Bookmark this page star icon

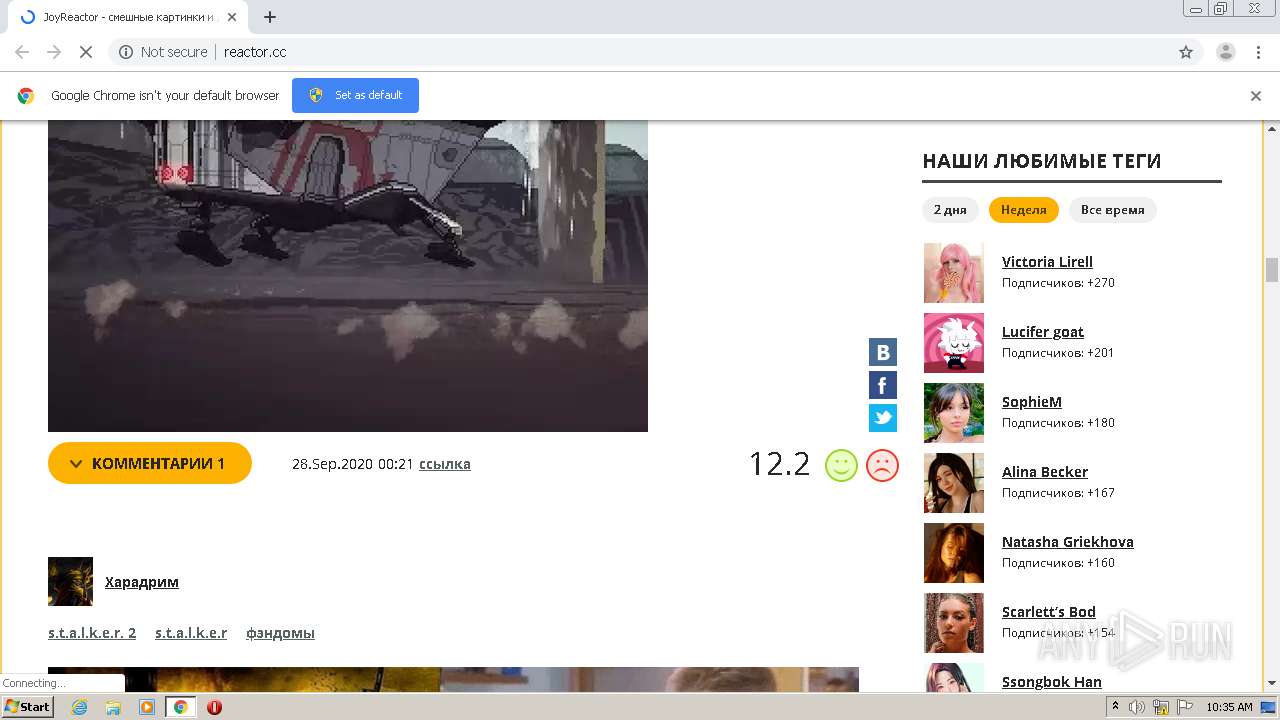1186,52
